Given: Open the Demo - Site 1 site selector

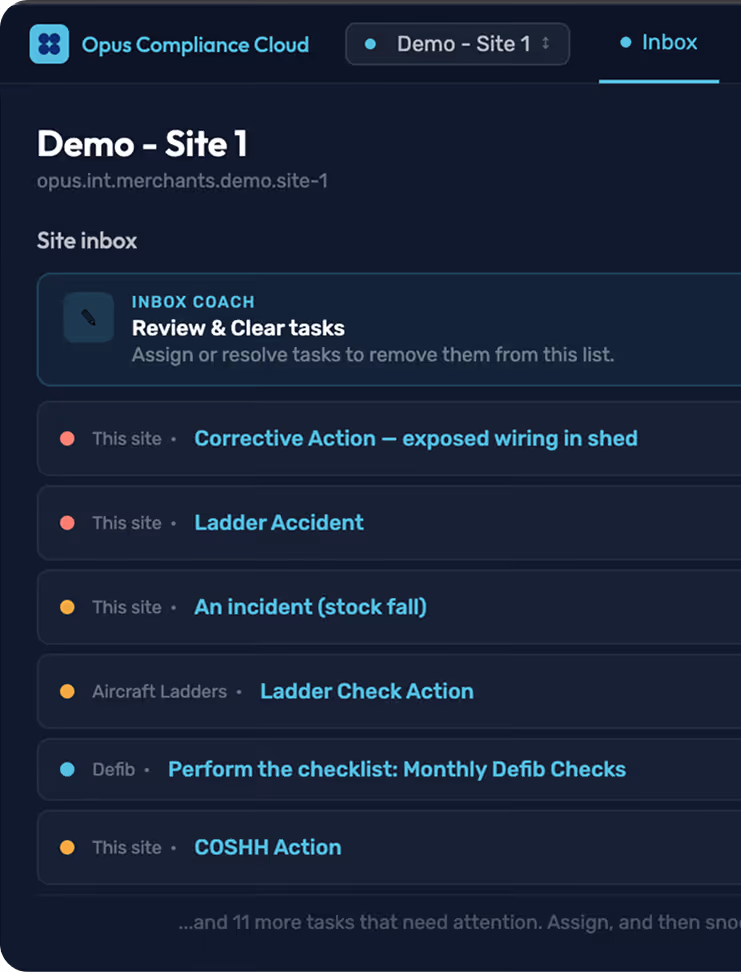Looking at the screenshot, I should (x=458, y=44).
